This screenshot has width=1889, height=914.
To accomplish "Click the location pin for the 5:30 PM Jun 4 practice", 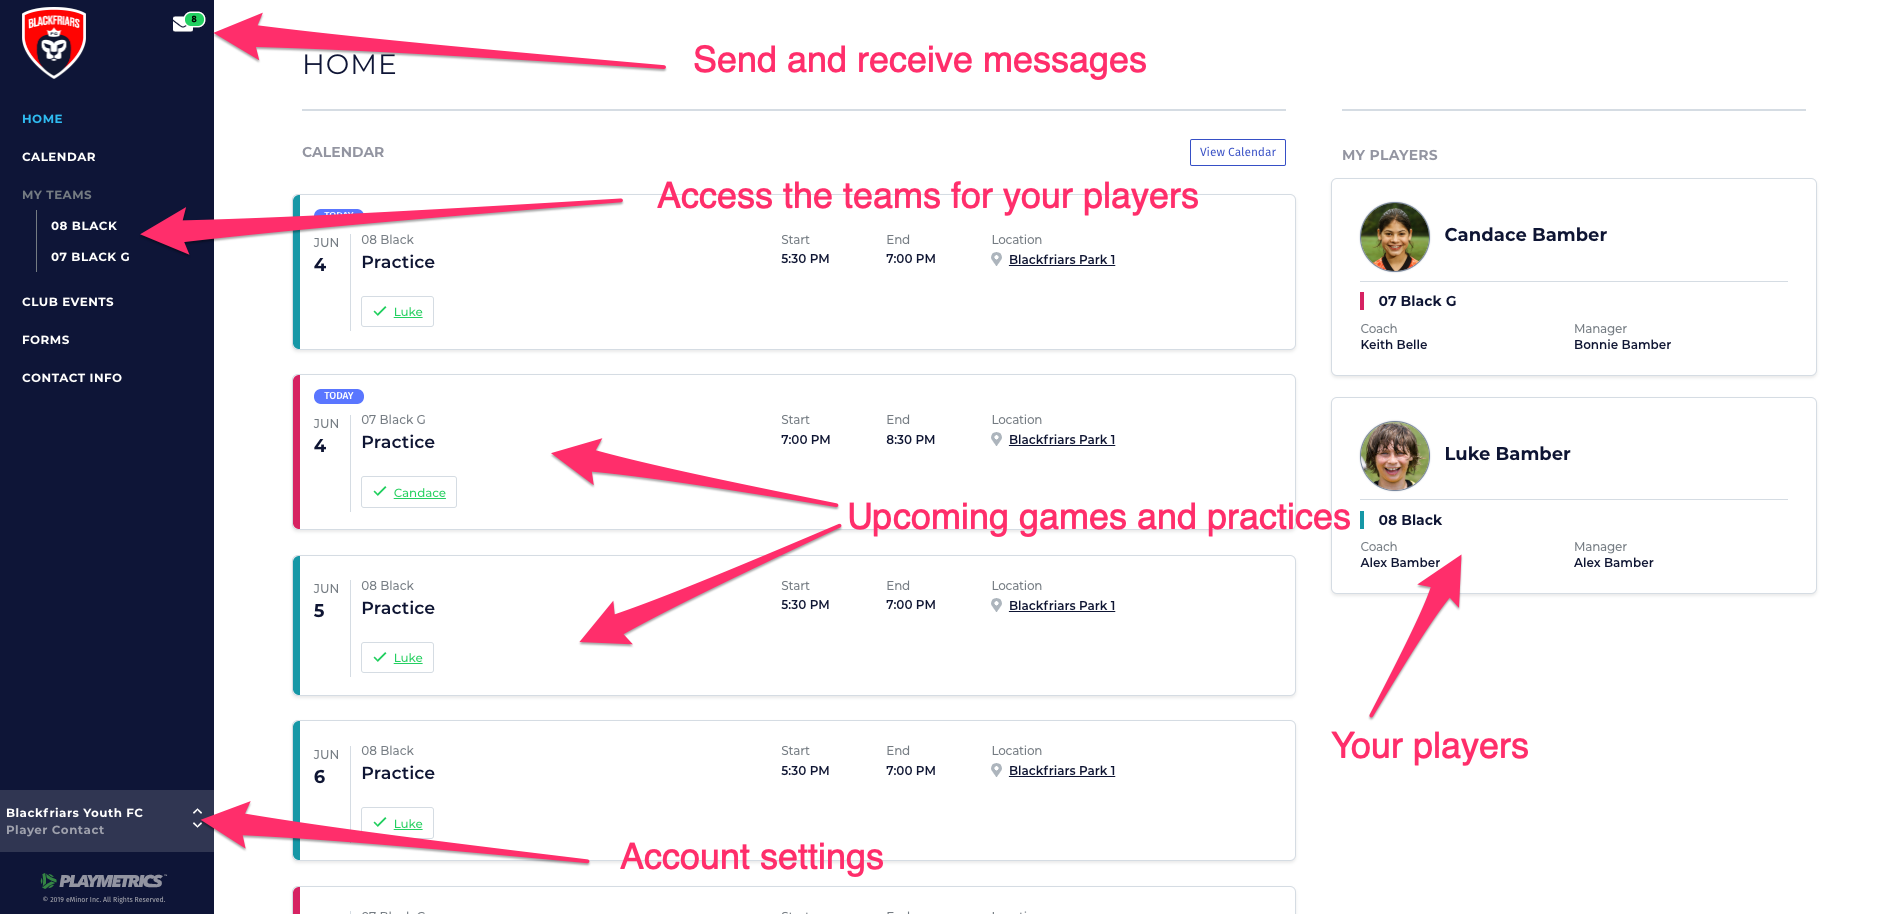I will tap(996, 260).
